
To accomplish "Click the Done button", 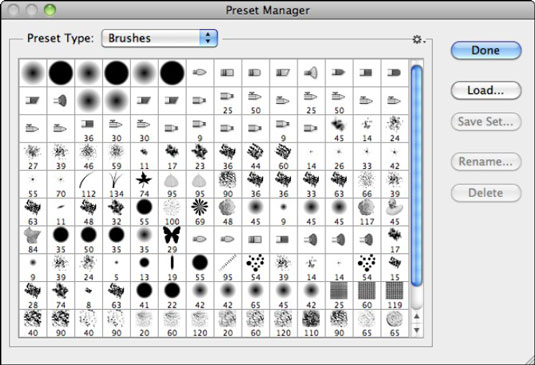I will pos(486,50).
